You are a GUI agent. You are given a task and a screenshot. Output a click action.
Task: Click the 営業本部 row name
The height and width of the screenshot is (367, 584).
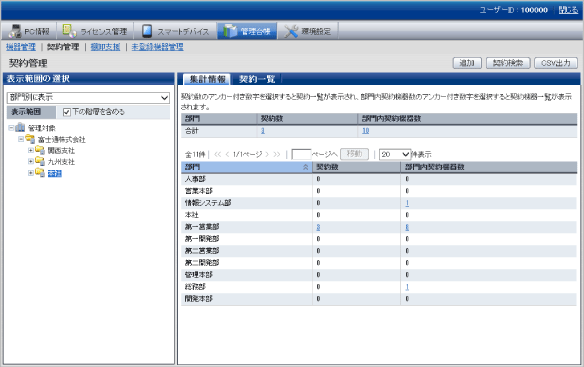tap(199, 191)
